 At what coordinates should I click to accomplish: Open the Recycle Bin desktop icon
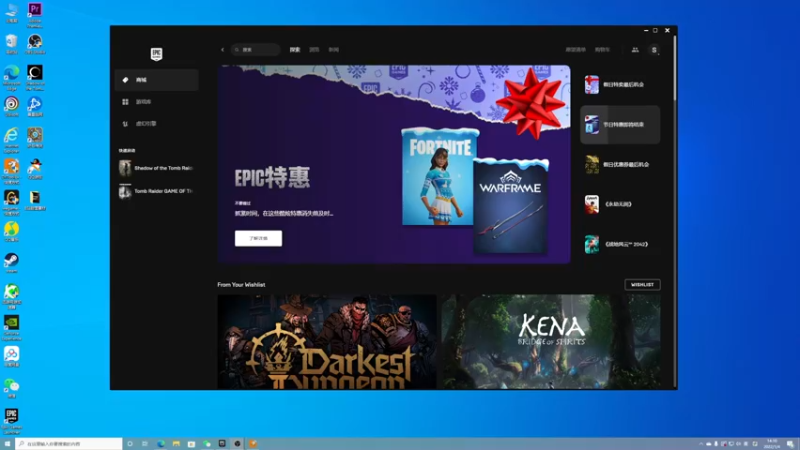[x=11, y=44]
